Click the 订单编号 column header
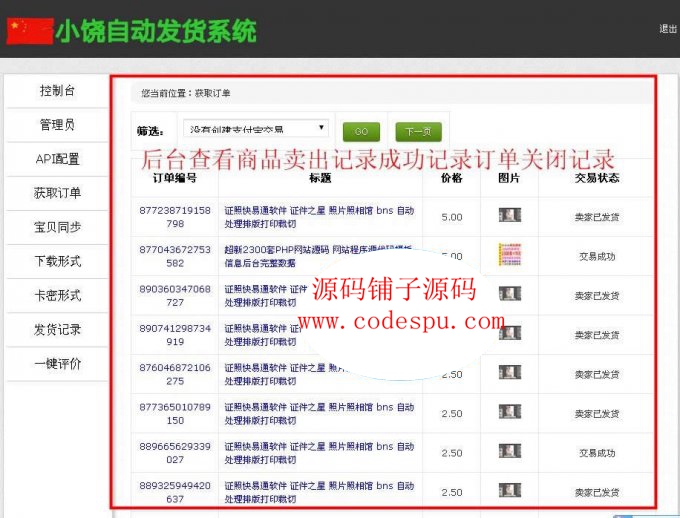680x518 pixels. (x=175, y=178)
